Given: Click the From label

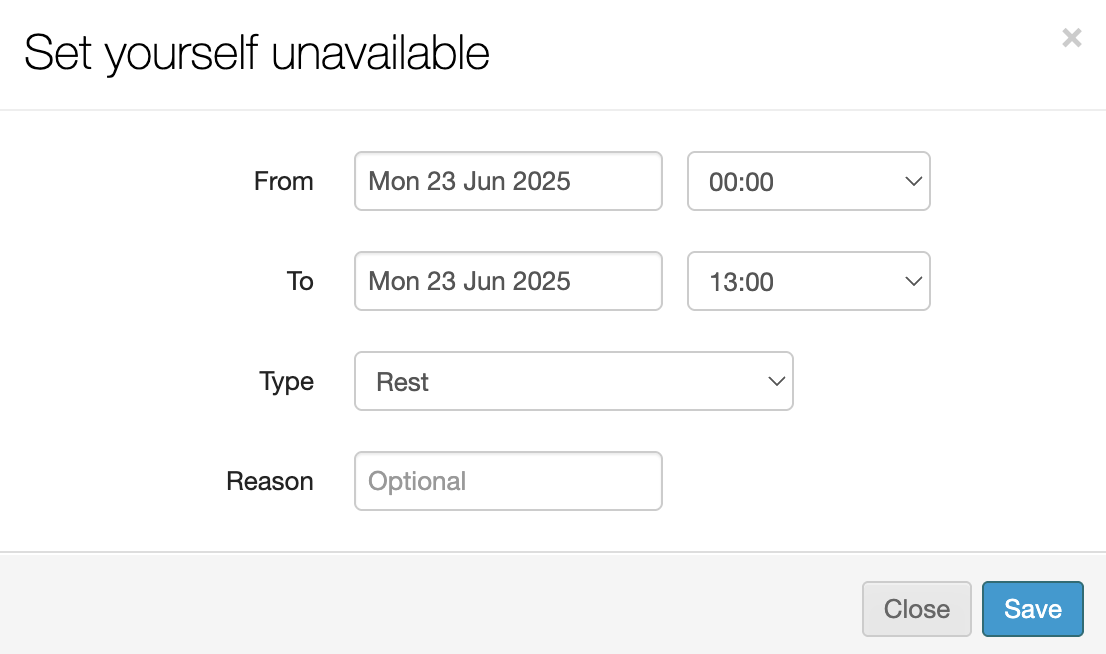Looking at the screenshot, I should point(284,181).
